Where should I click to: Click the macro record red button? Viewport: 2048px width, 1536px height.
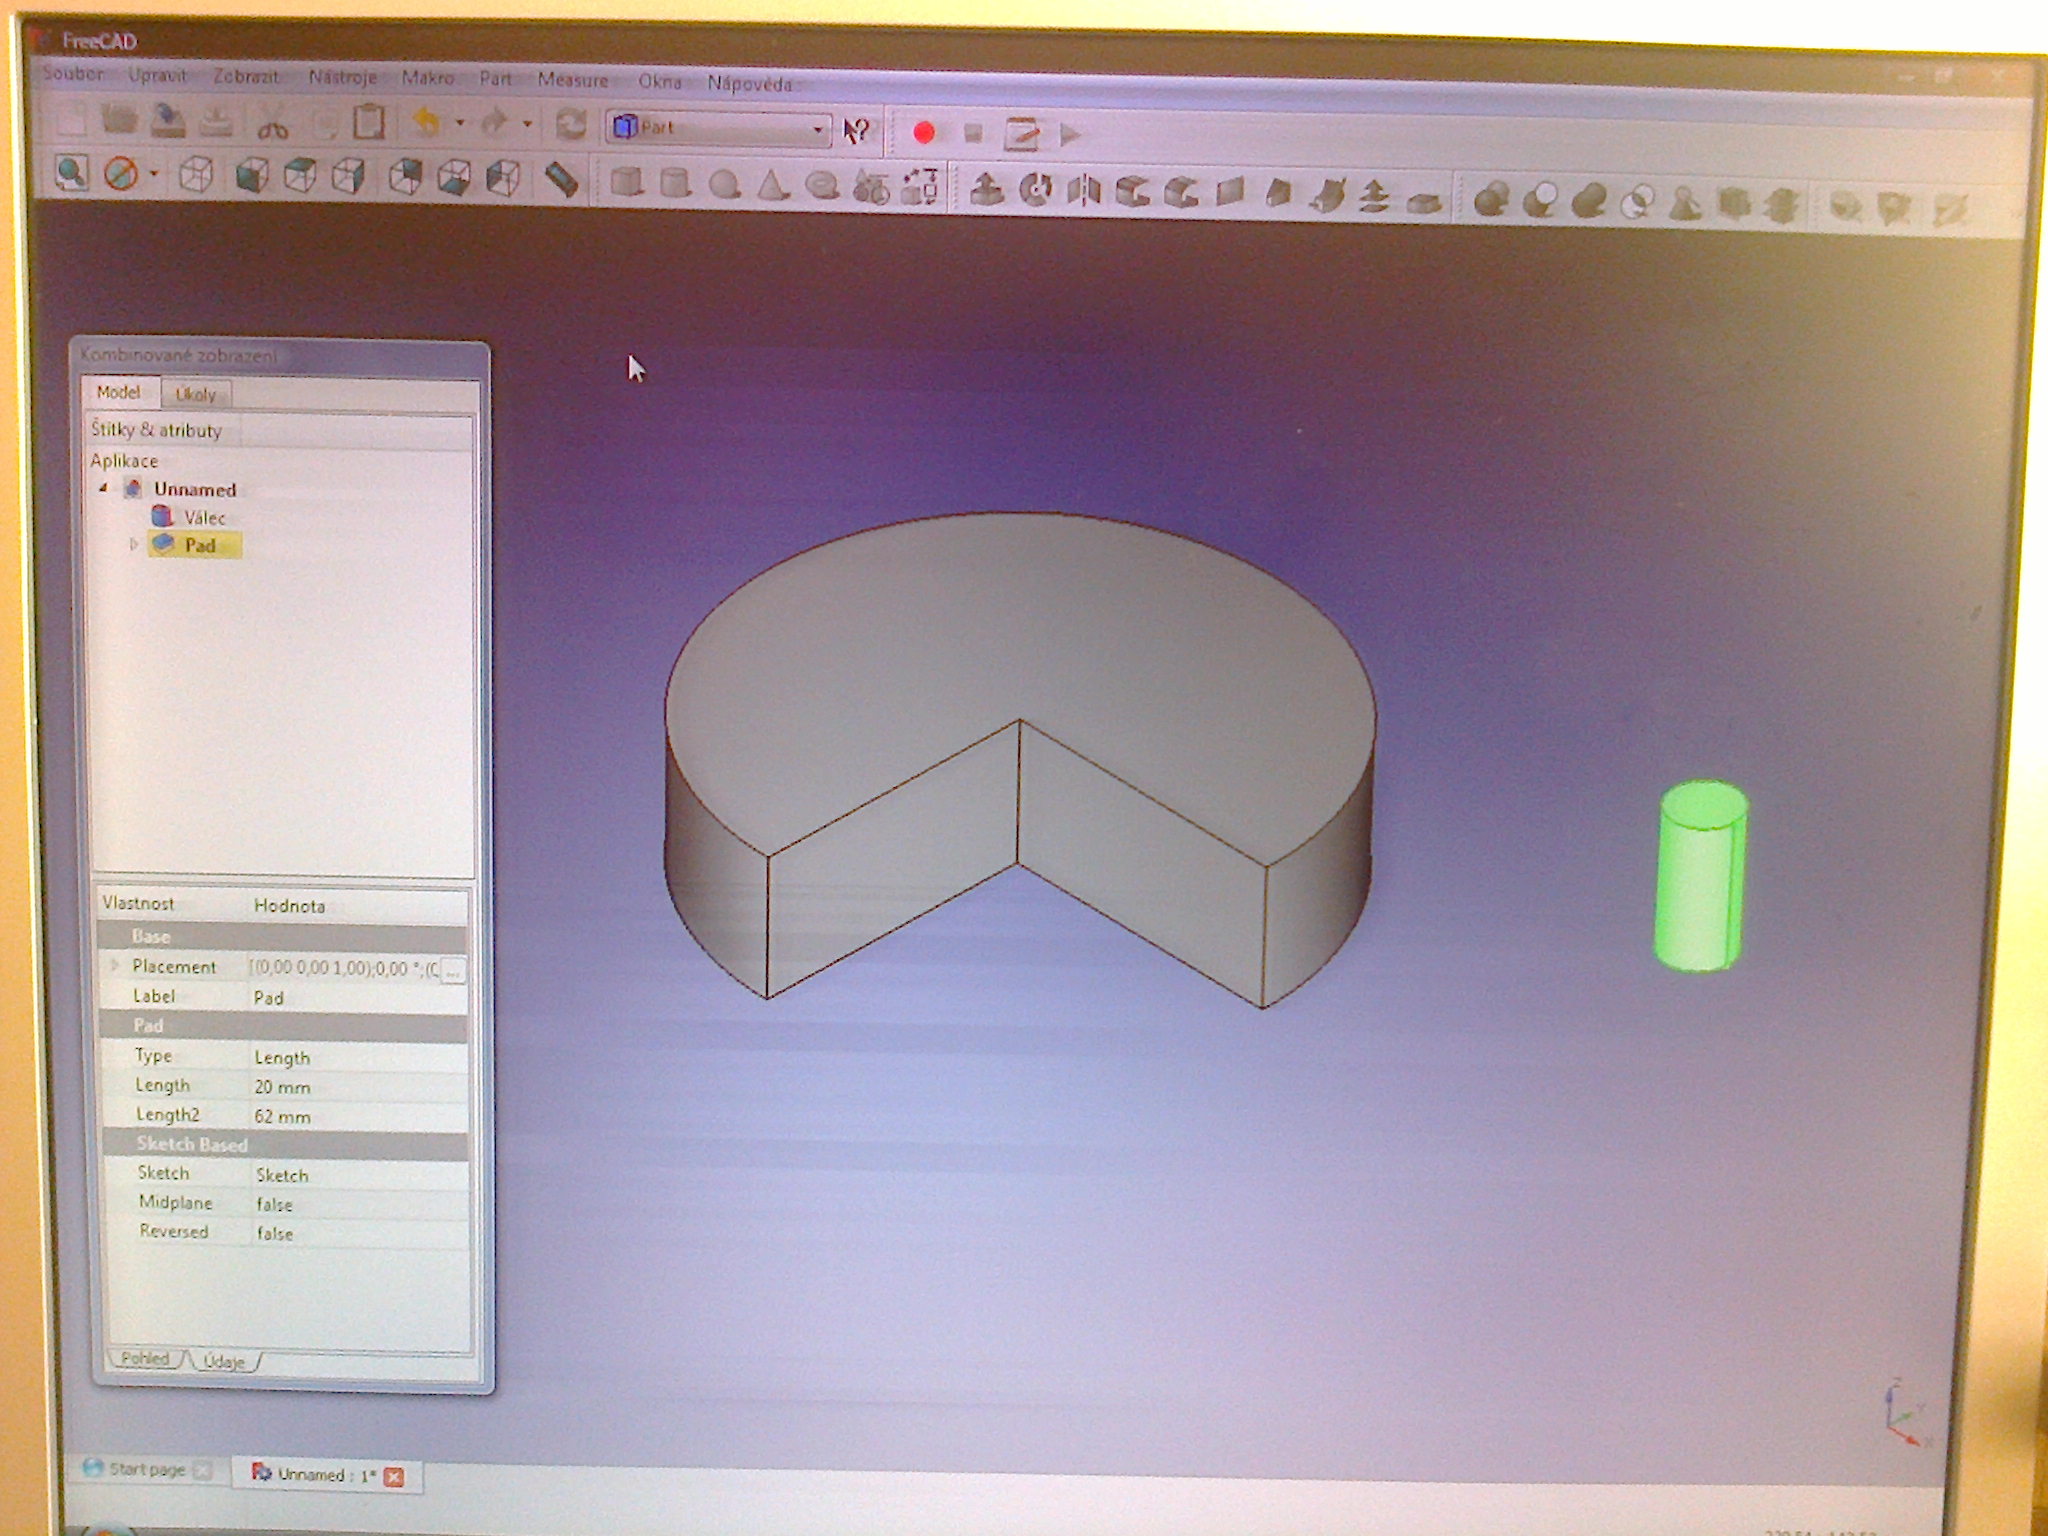[923, 132]
